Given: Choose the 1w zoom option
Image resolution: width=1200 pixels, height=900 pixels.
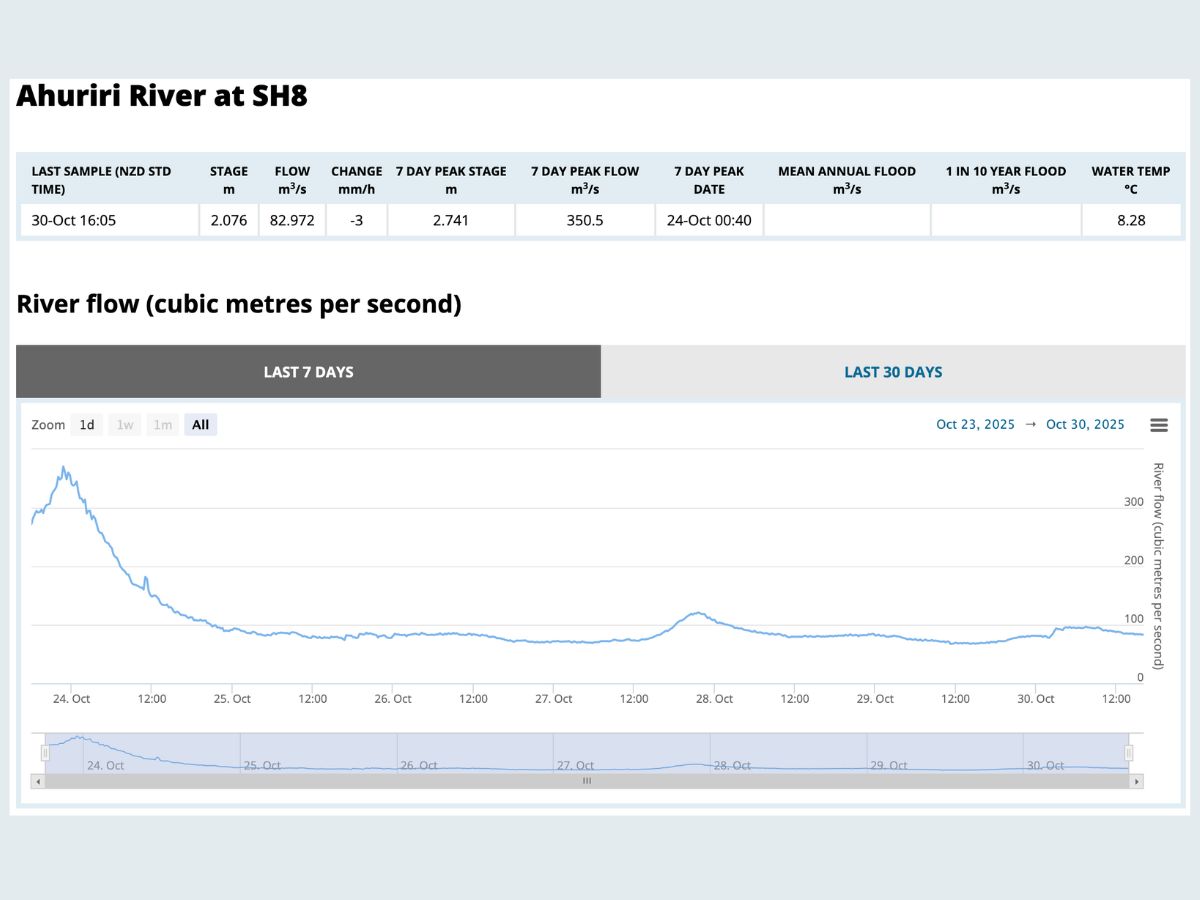Looking at the screenshot, I should pyautogui.click(x=125, y=425).
